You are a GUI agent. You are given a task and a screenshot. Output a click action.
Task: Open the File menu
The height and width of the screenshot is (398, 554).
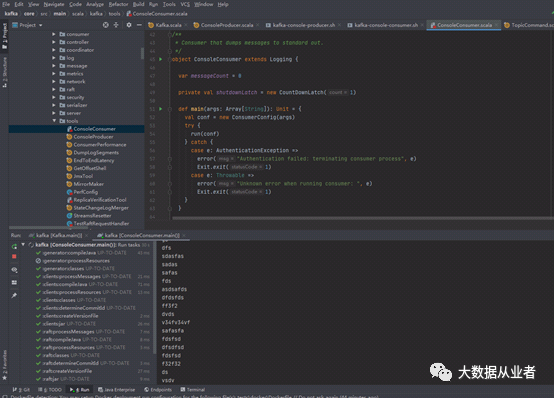pyautogui.click(x=6, y=4)
